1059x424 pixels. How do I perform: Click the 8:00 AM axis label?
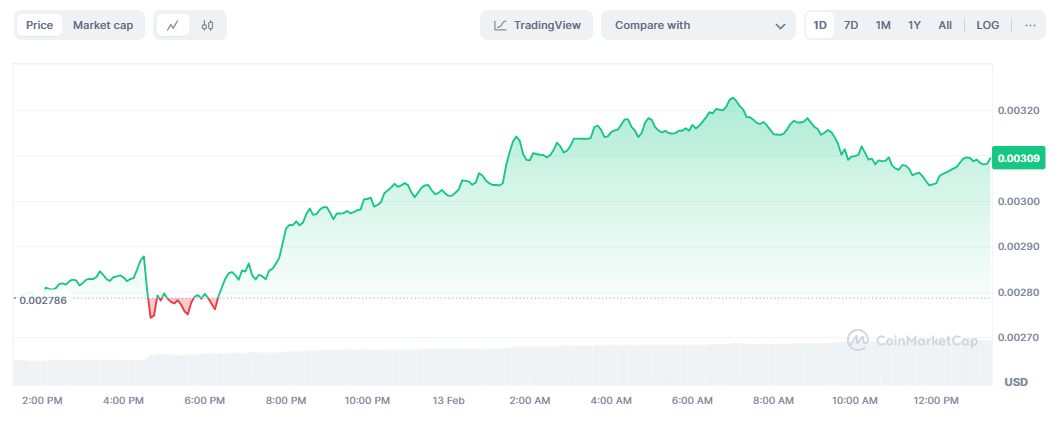[773, 400]
